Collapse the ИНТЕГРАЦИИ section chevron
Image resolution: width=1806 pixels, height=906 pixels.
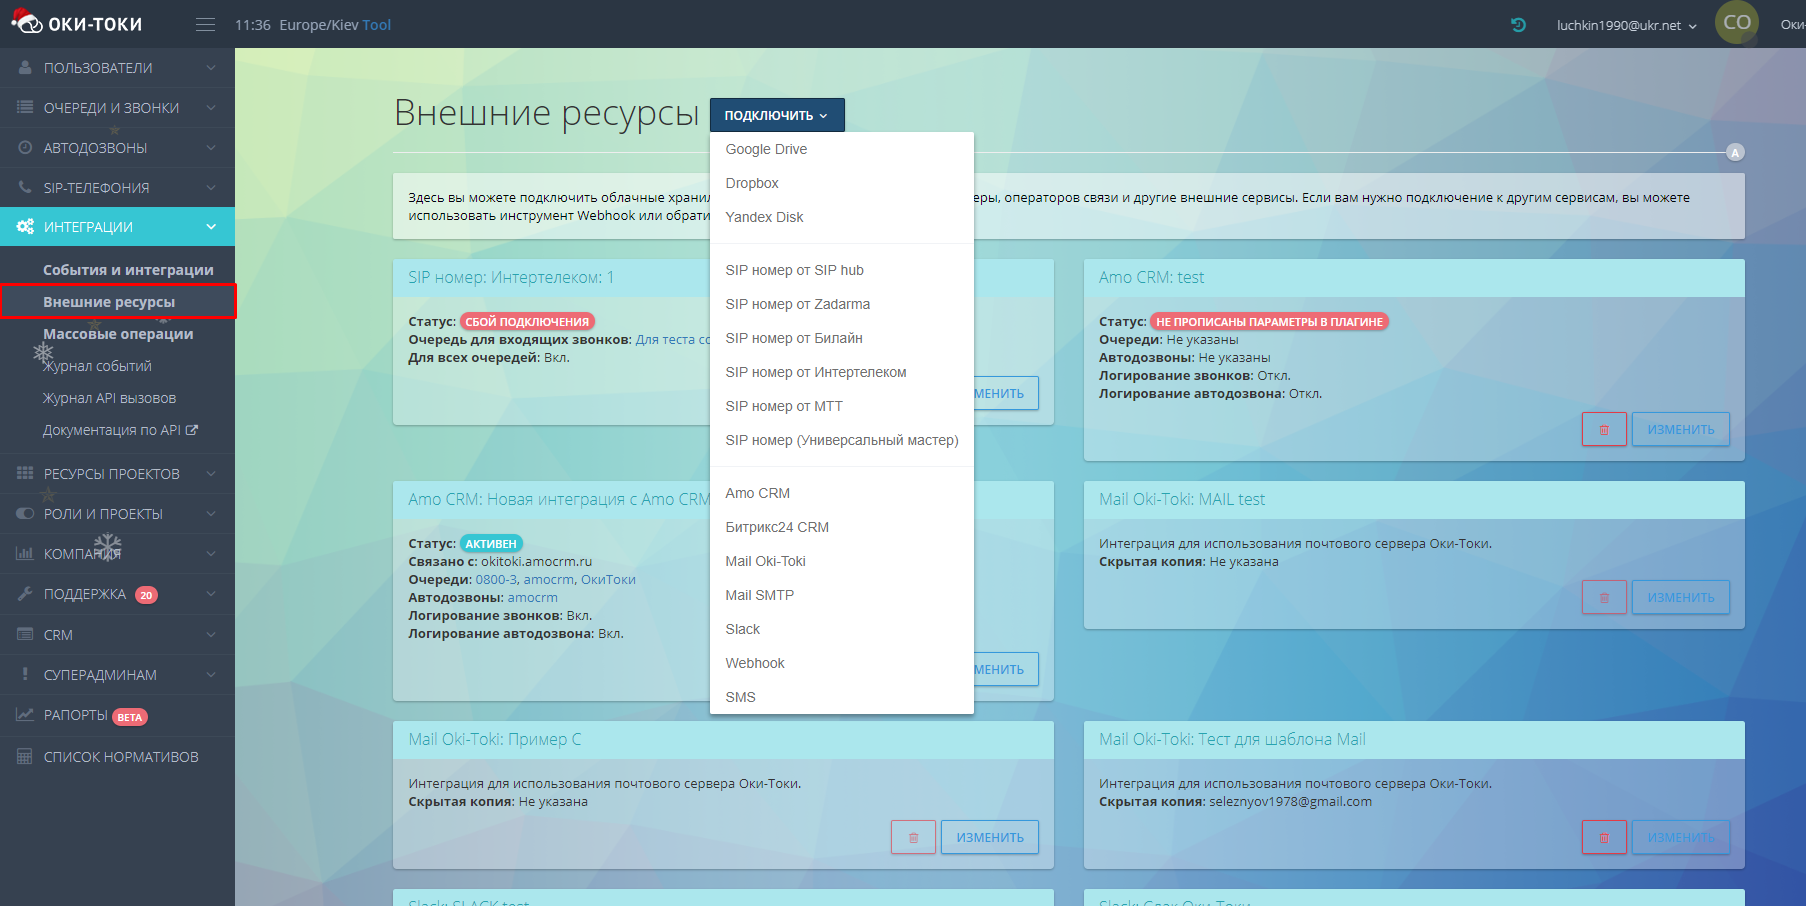pos(211,227)
